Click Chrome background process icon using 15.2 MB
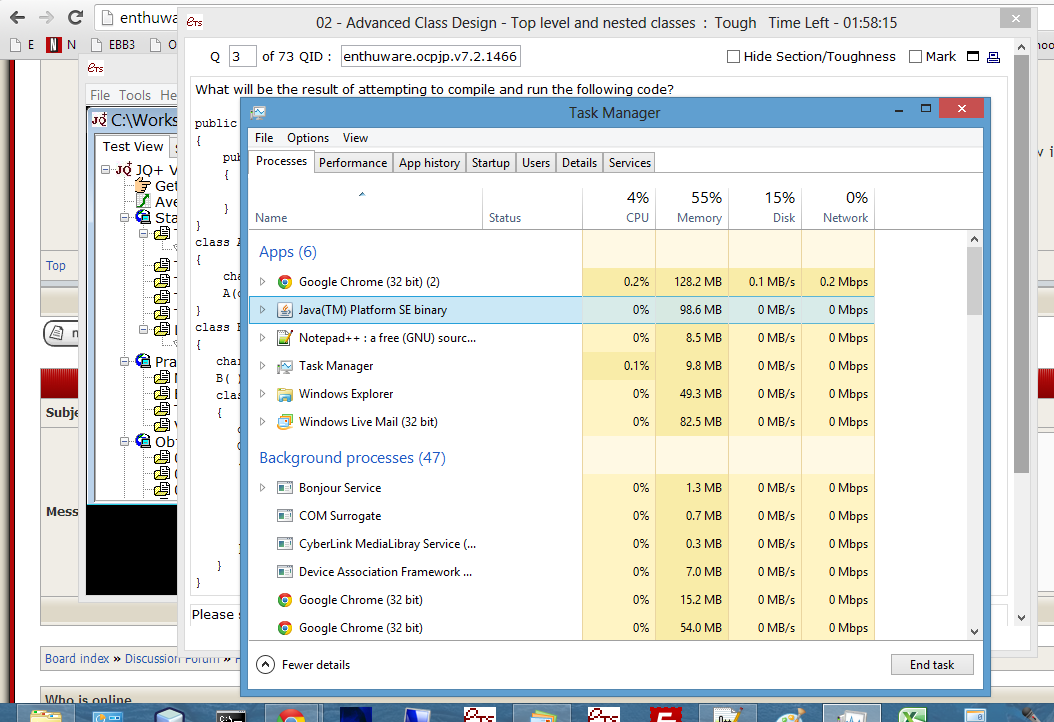This screenshot has width=1054, height=722. coord(285,600)
